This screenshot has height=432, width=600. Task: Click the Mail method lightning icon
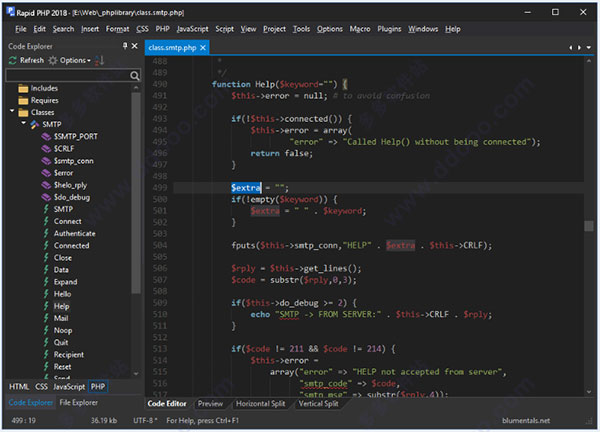[x=46, y=318]
